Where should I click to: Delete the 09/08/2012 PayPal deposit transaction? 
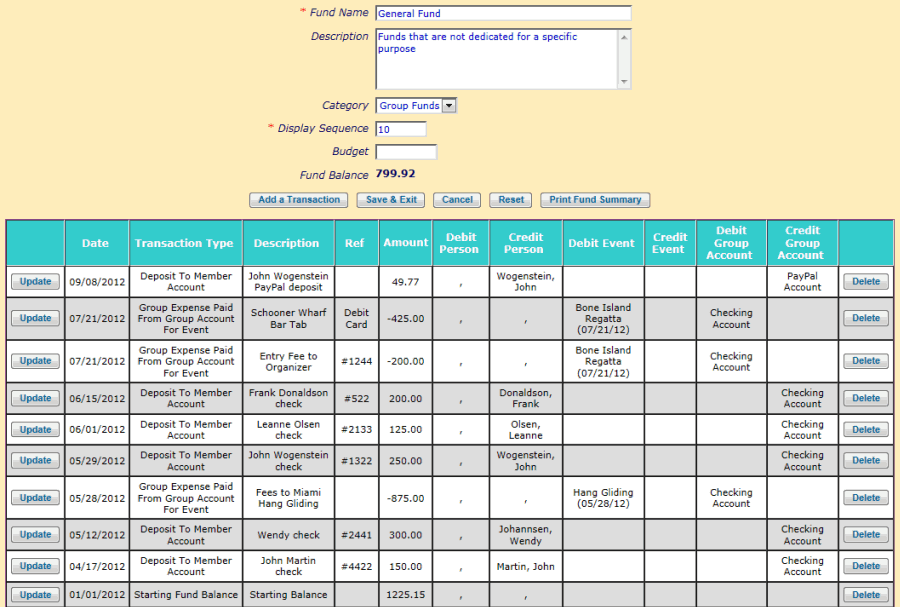866,282
